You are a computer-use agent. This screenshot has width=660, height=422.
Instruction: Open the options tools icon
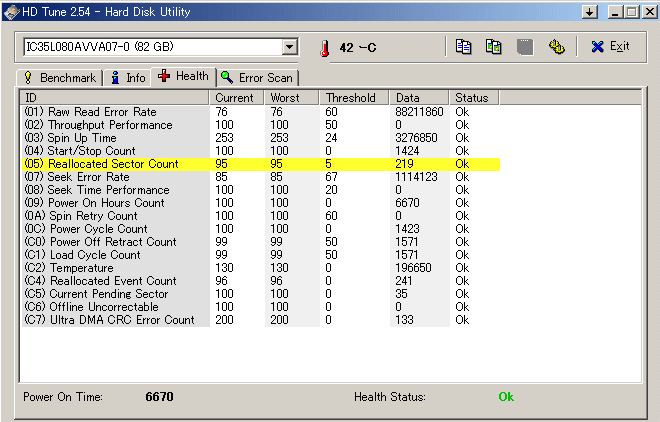click(x=556, y=47)
